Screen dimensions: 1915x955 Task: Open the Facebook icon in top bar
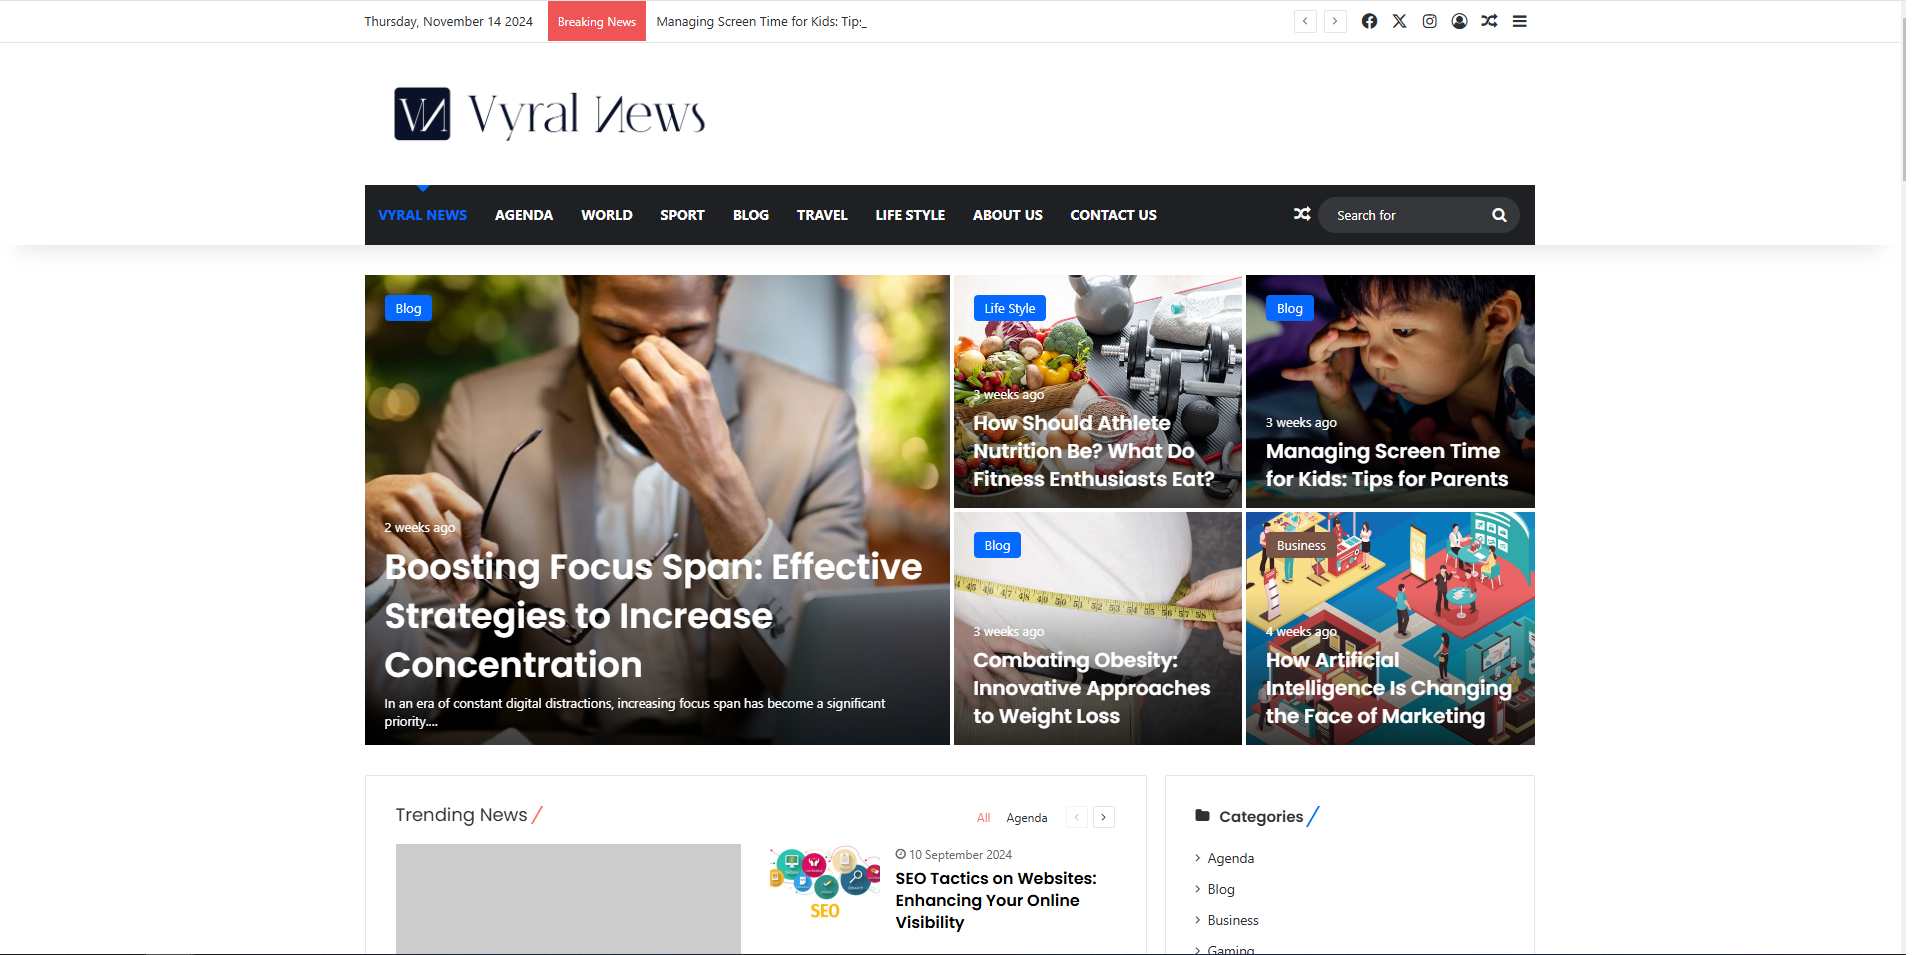pyautogui.click(x=1369, y=21)
